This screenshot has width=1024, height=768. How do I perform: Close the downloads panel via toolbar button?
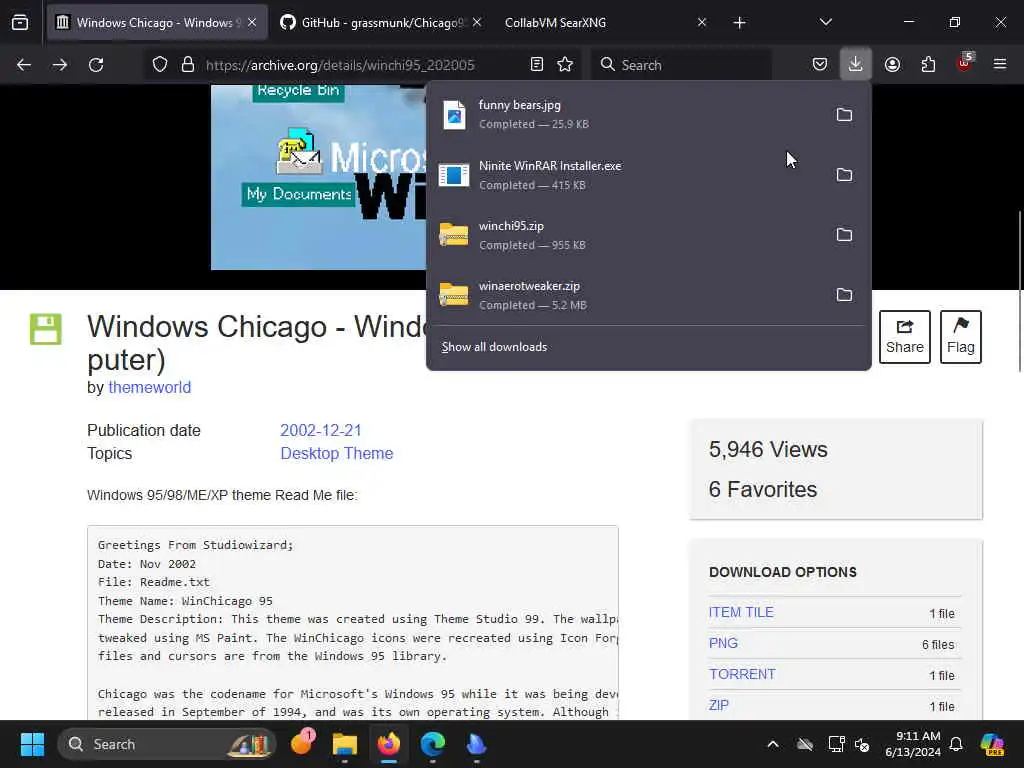pyautogui.click(x=856, y=65)
